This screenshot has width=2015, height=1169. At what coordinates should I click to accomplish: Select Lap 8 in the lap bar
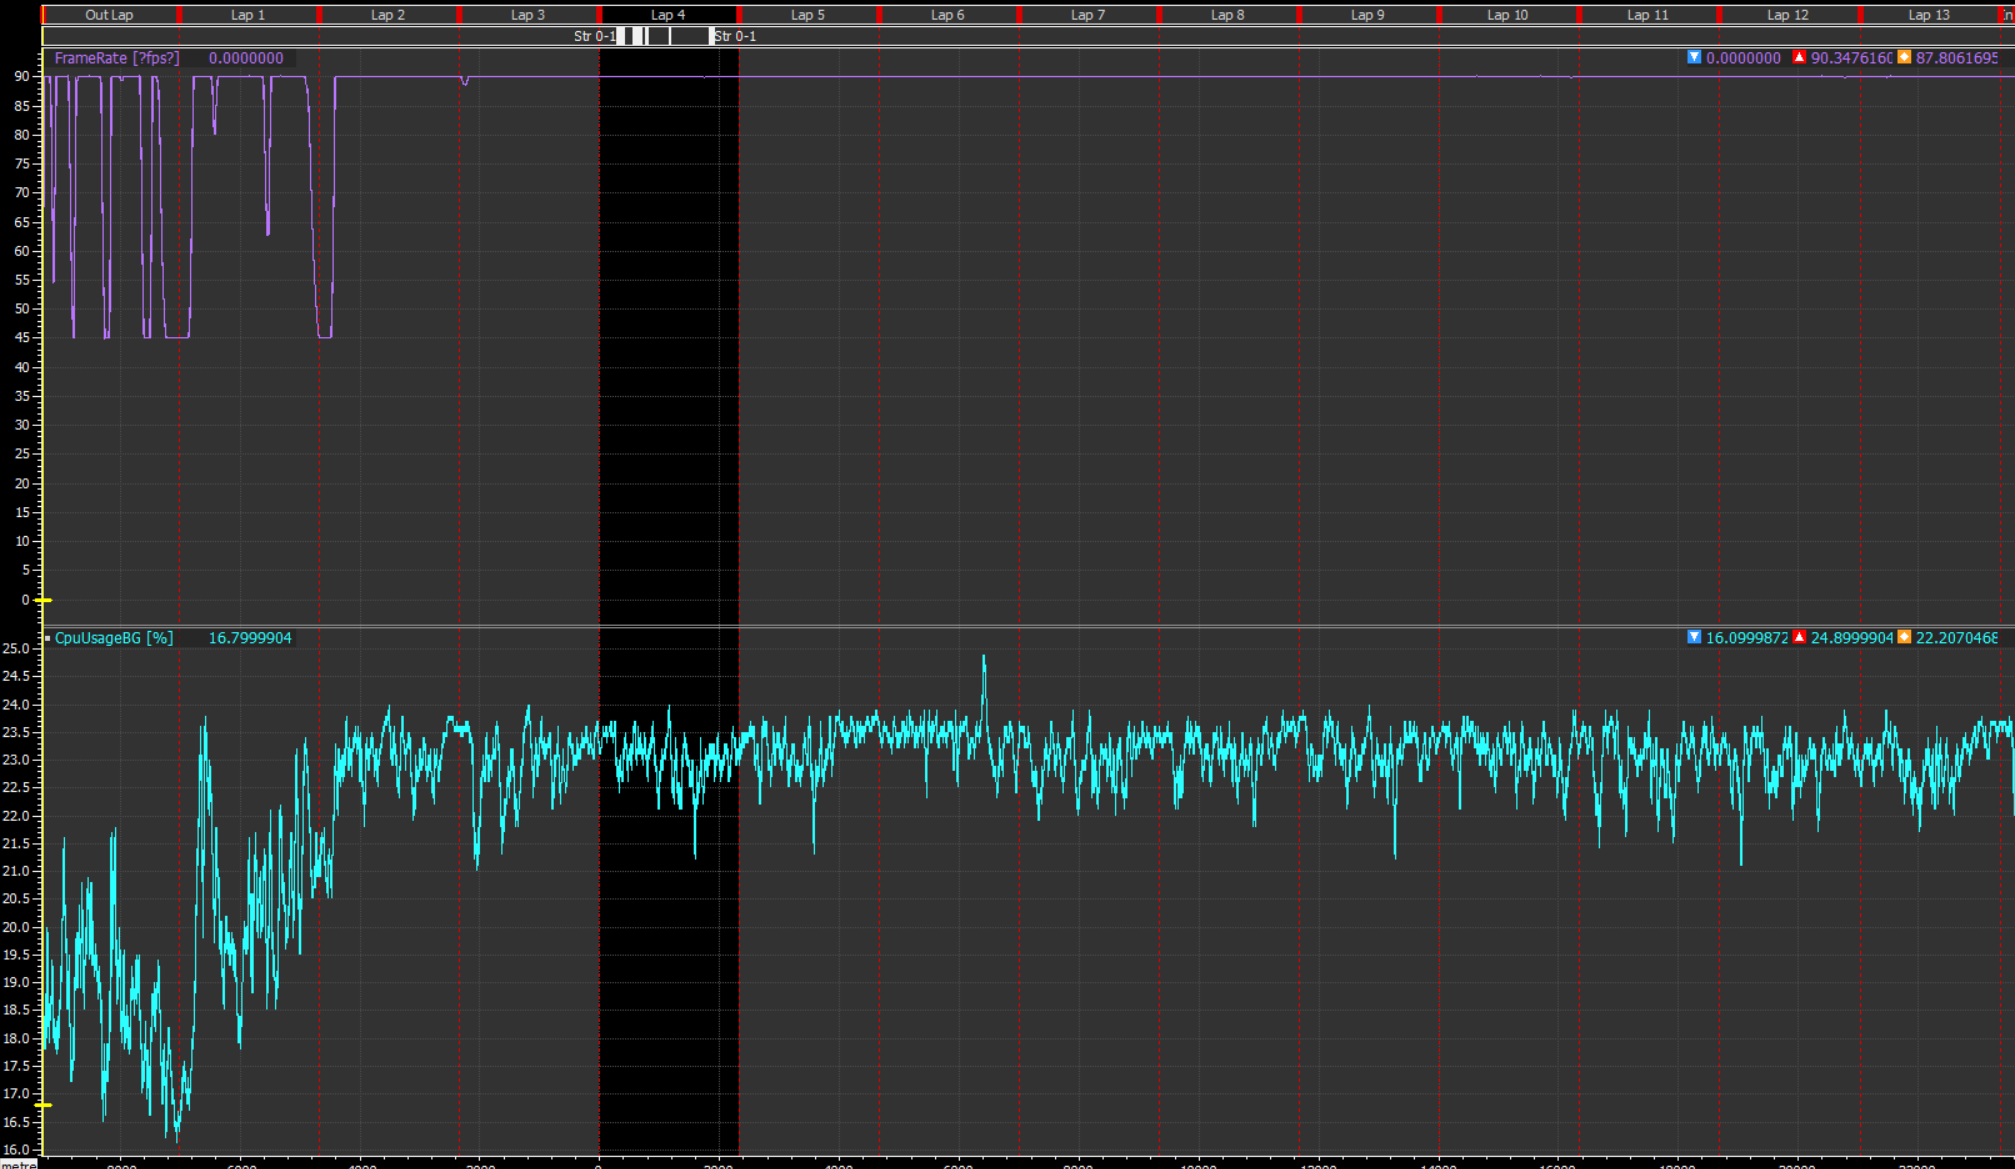pyautogui.click(x=1228, y=15)
